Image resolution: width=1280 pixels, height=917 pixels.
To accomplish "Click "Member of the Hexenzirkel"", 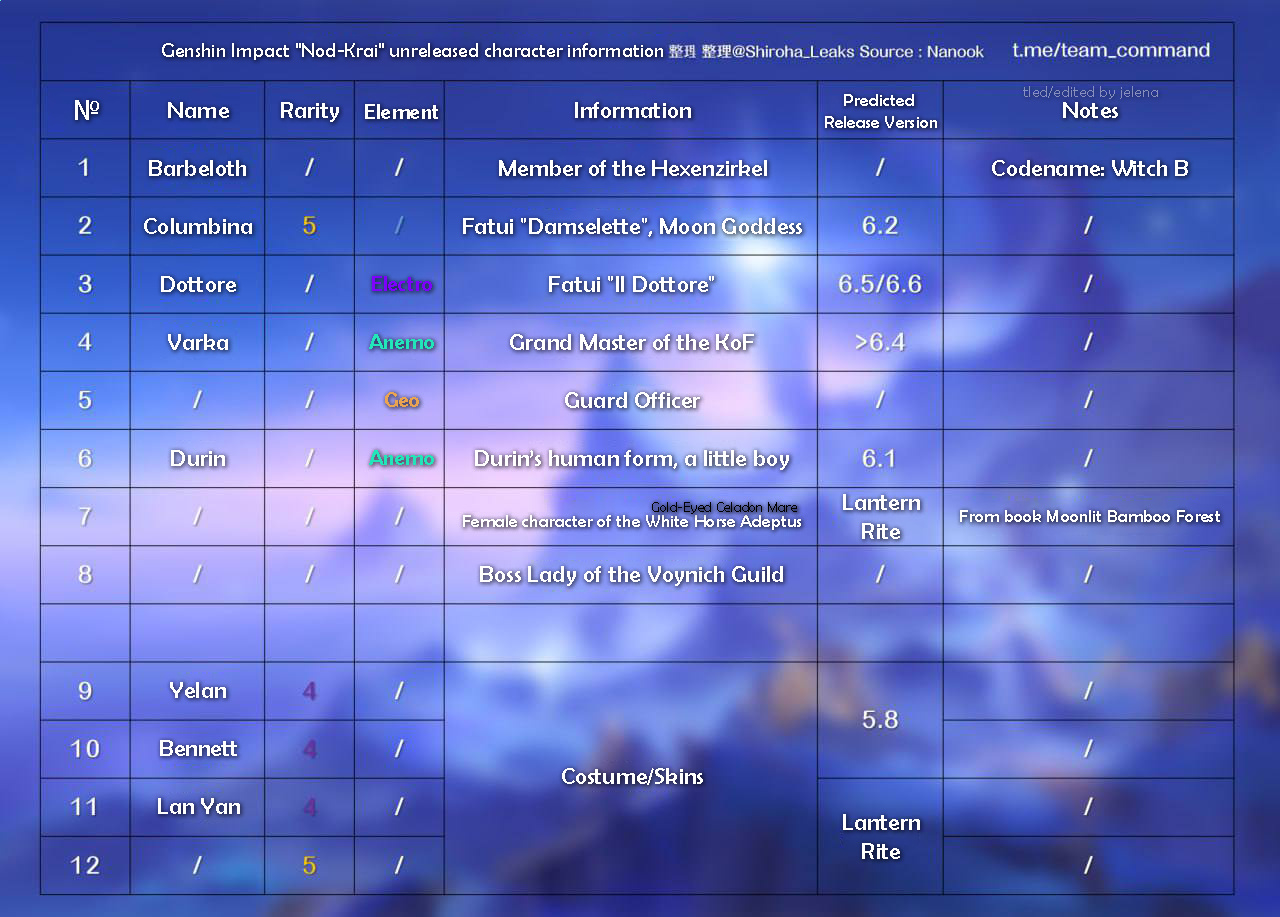I will [632, 168].
